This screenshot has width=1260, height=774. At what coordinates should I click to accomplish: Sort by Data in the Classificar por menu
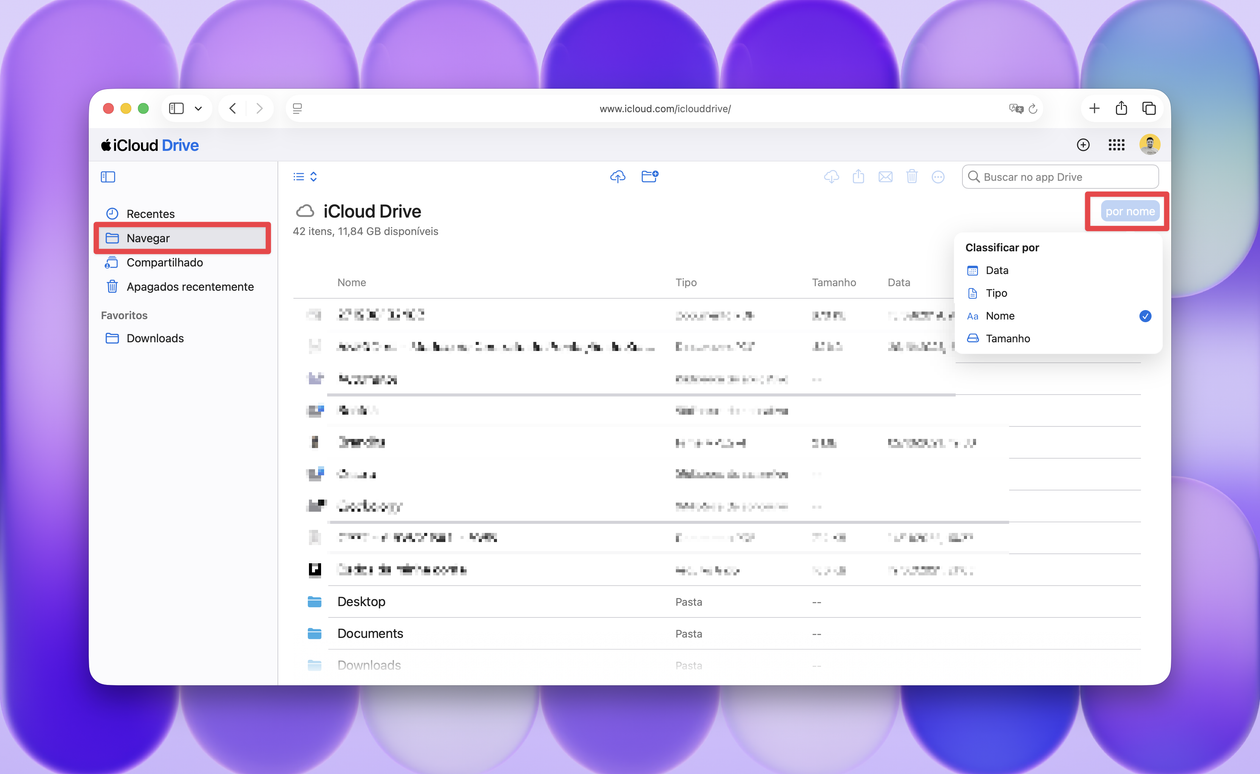point(1058,270)
